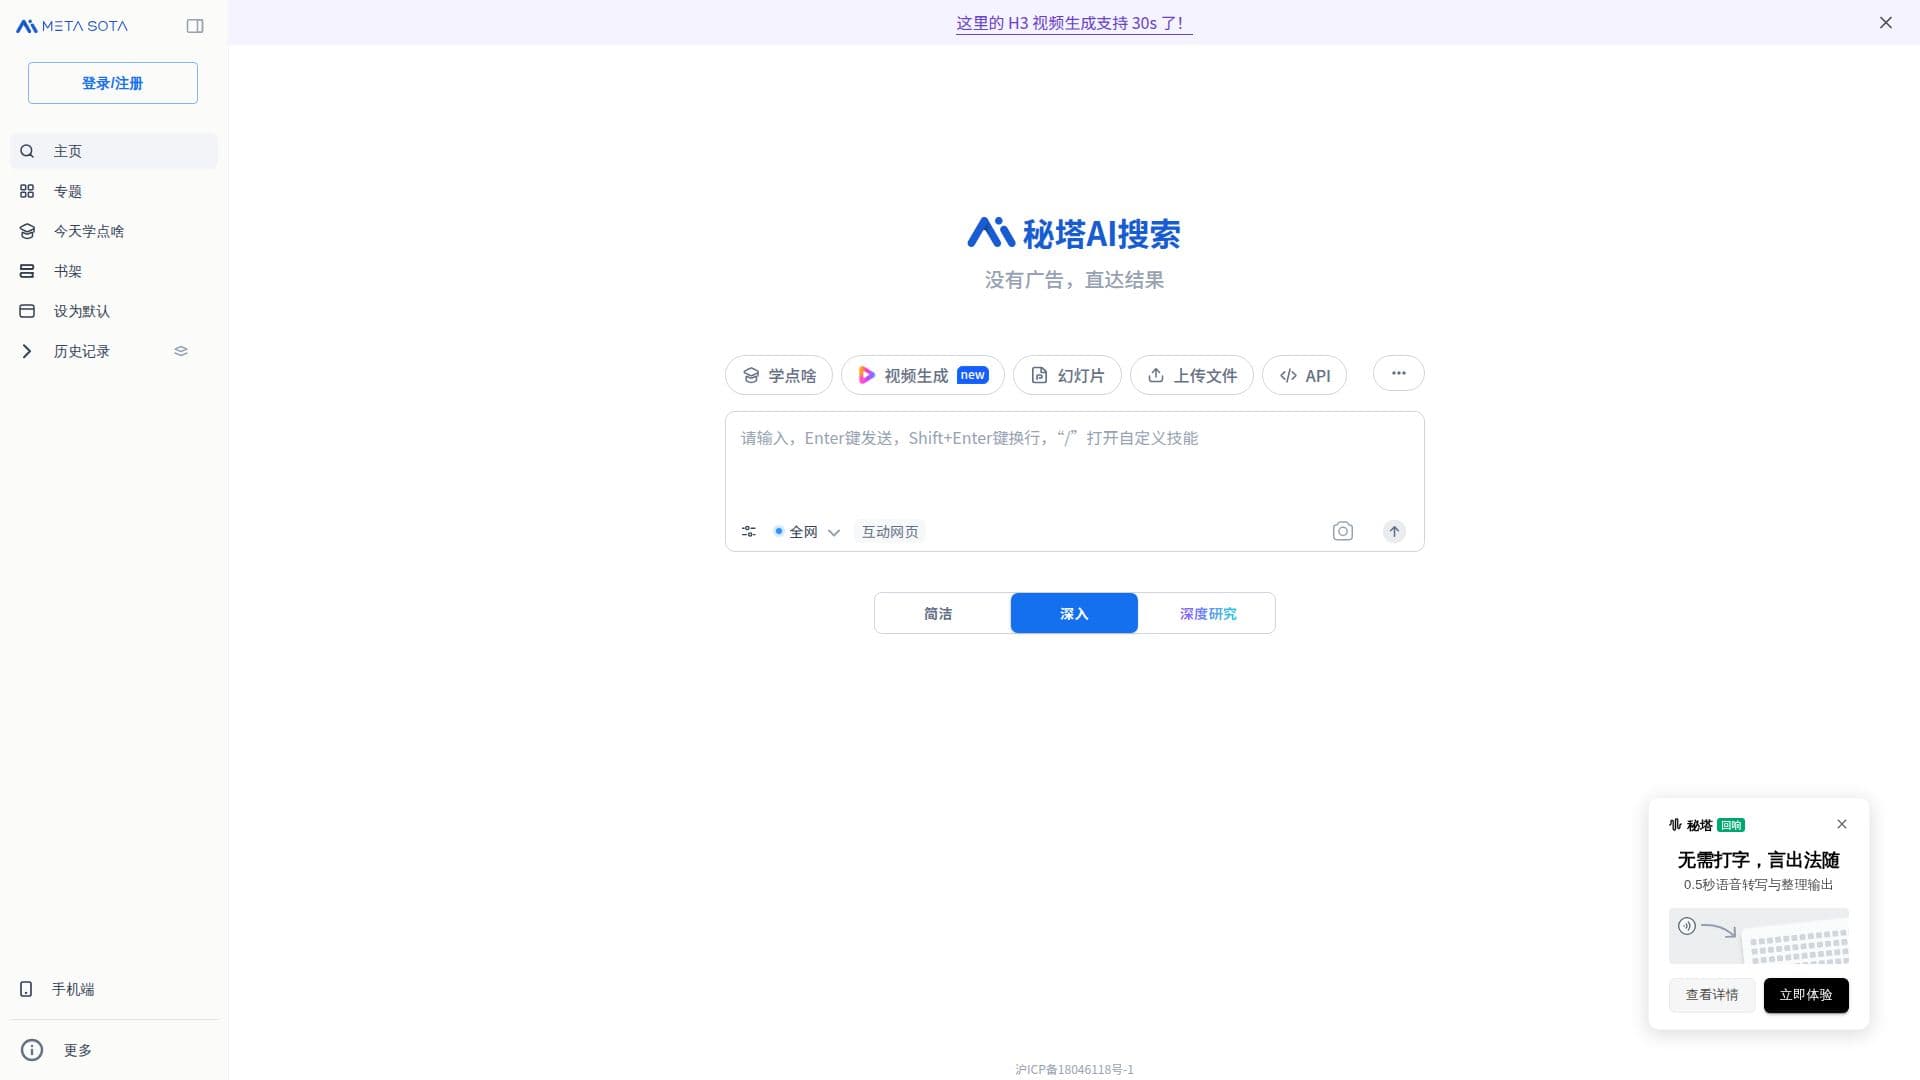Open 书架 bookshelf in sidebar
The width and height of the screenshot is (1920, 1080).
point(113,271)
